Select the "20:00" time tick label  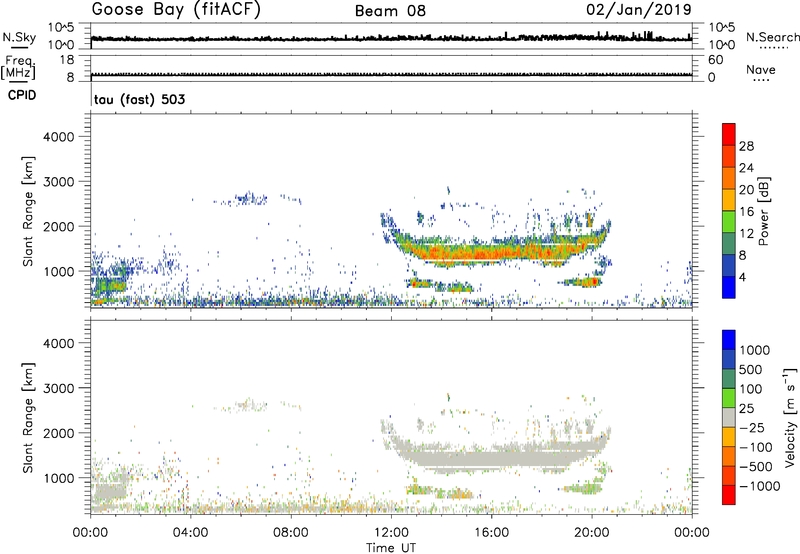[x=591, y=533]
